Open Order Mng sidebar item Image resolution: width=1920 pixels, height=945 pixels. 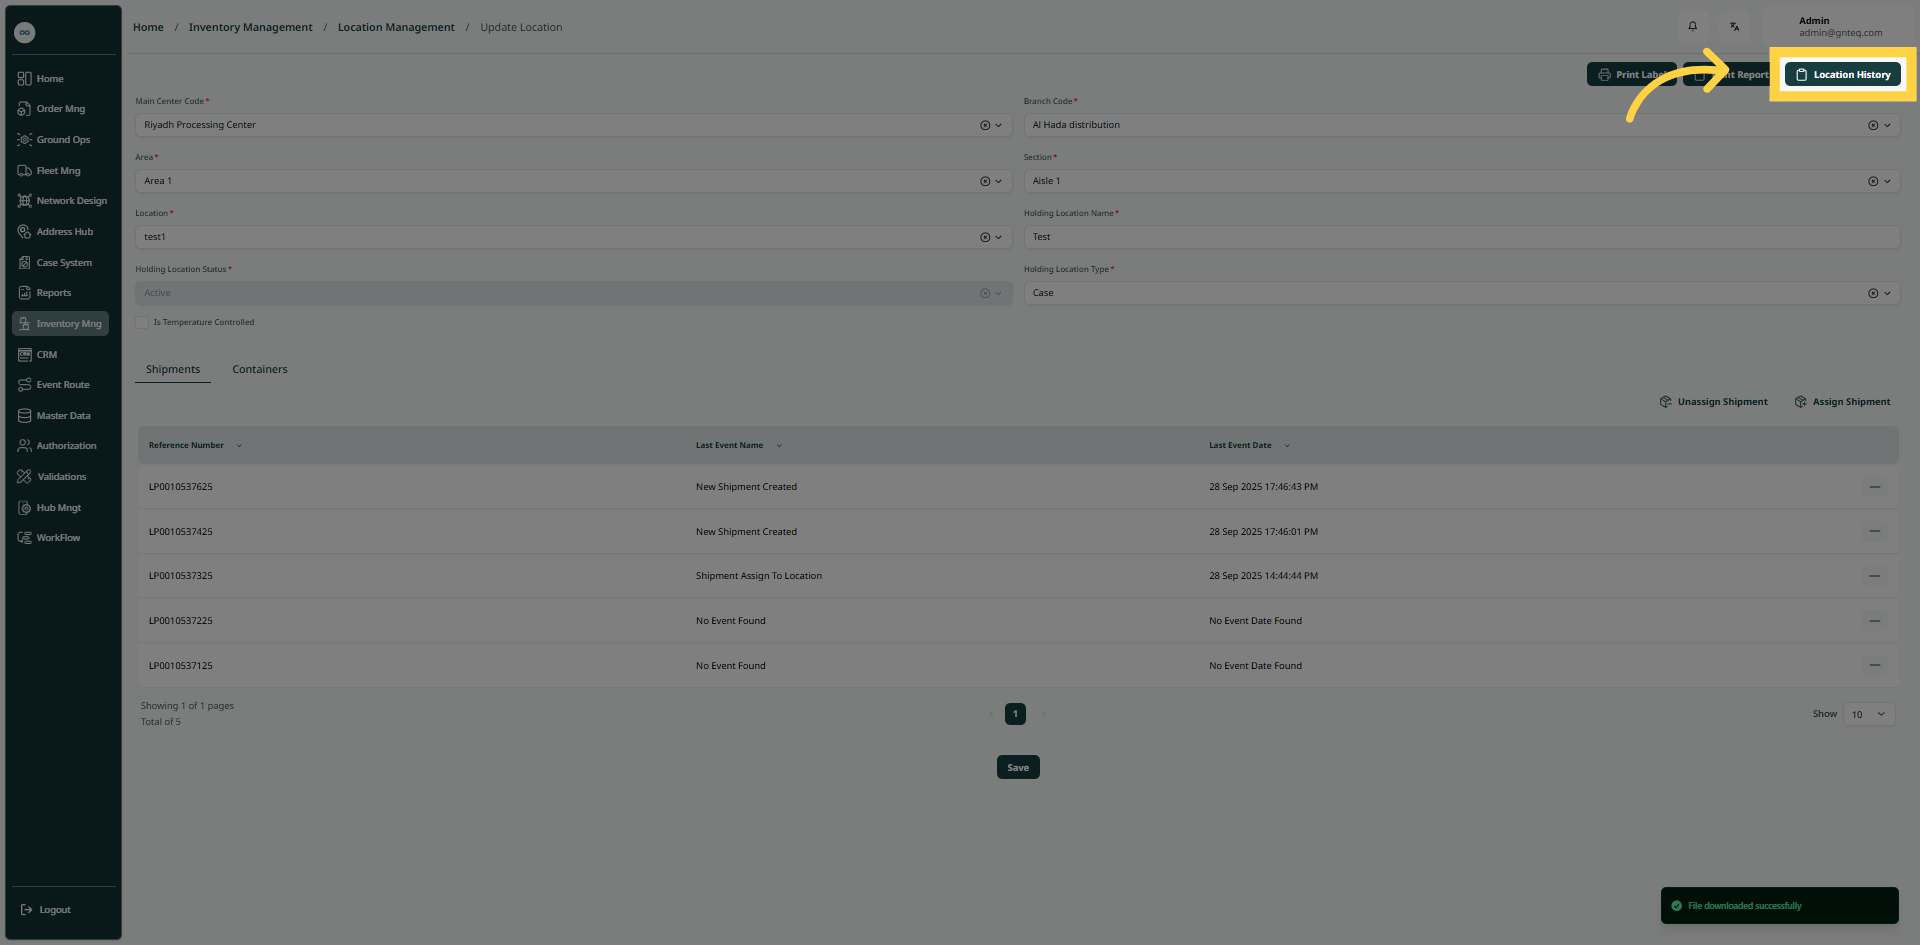pyautogui.click(x=52, y=109)
